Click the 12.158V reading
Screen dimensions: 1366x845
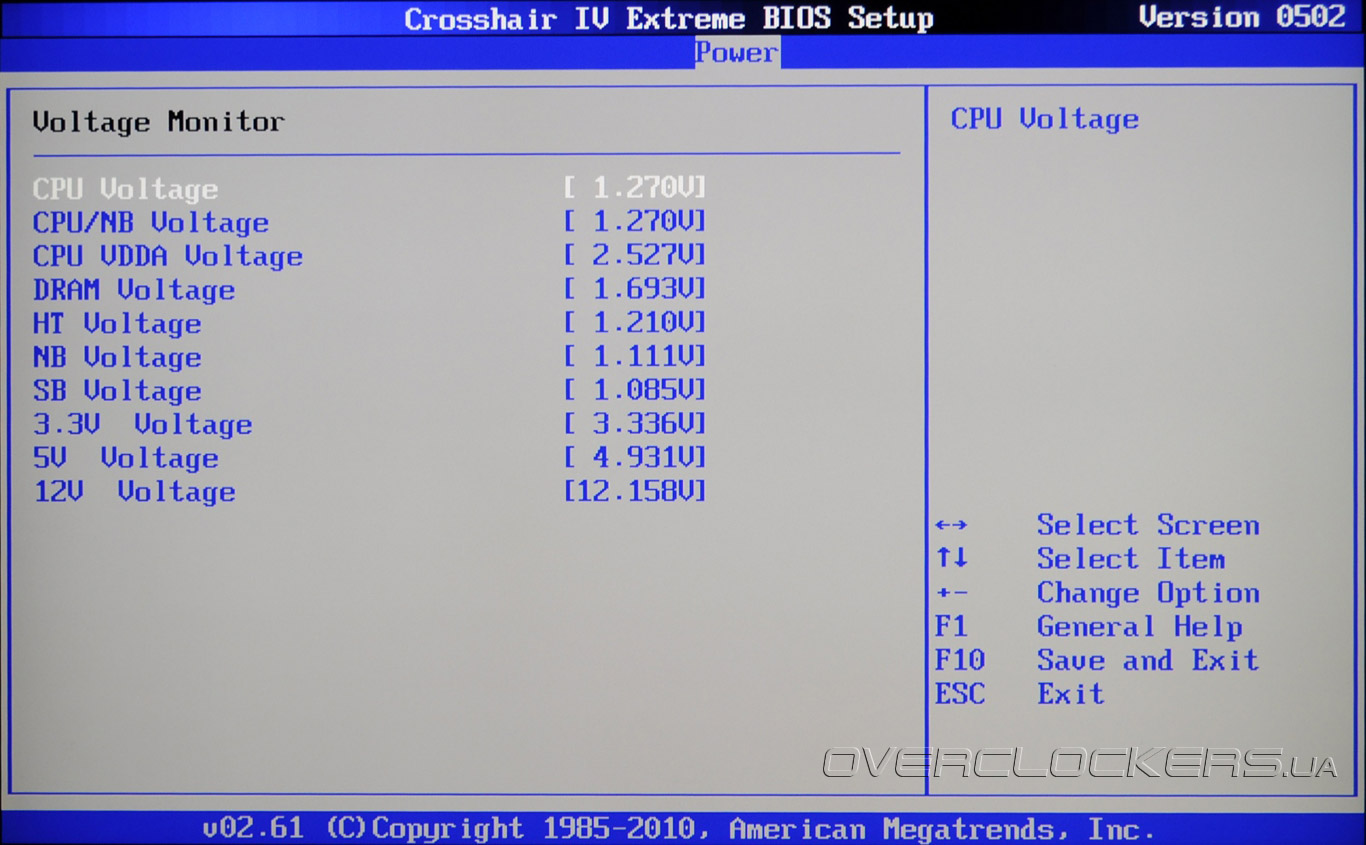[x=635, y=491]
